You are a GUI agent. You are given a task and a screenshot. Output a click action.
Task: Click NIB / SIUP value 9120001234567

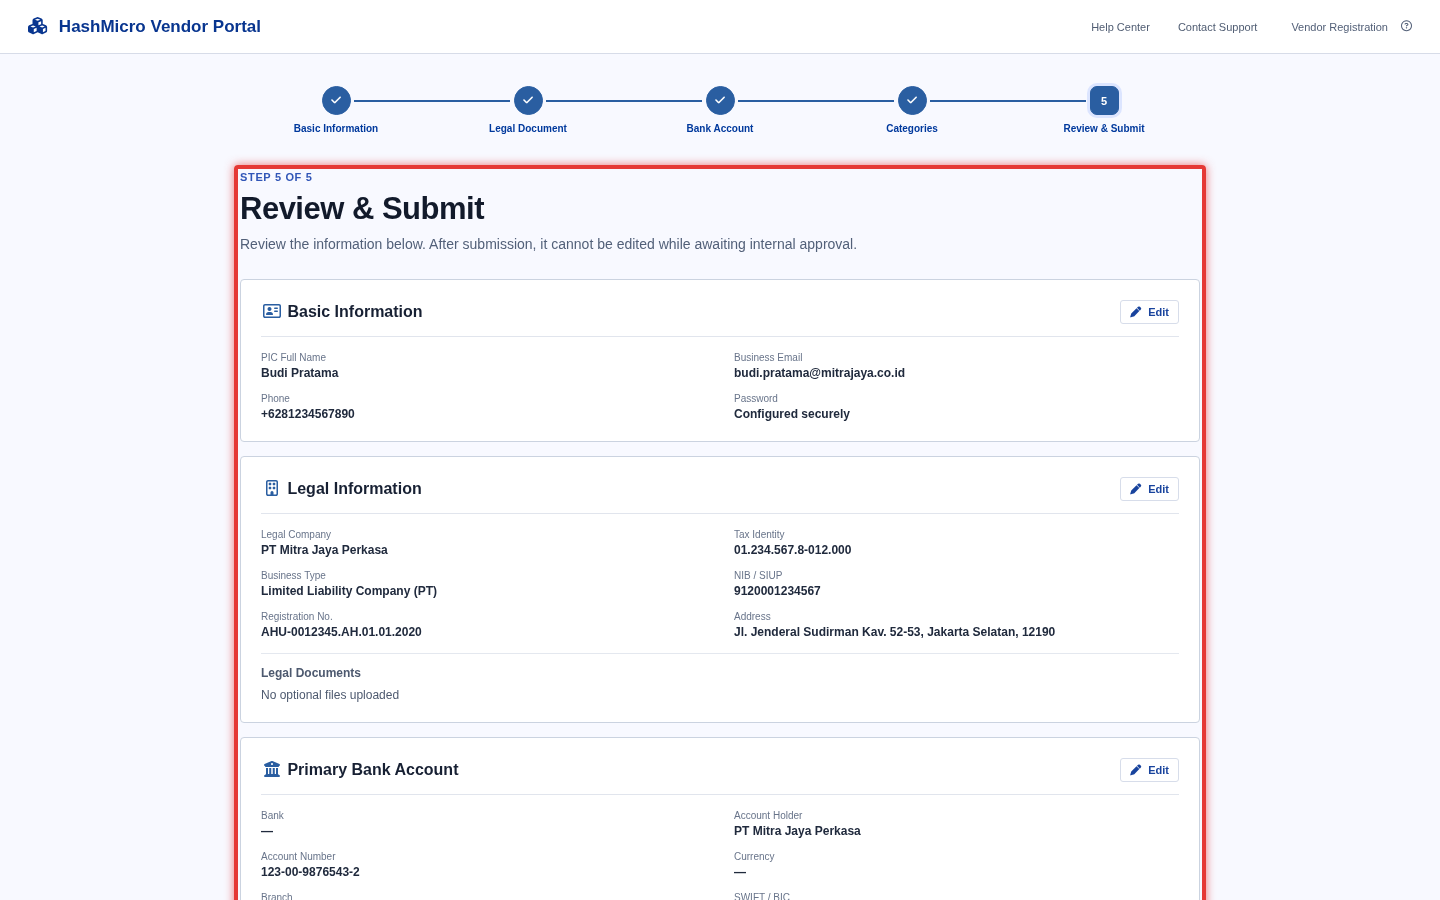coord(777,591)
